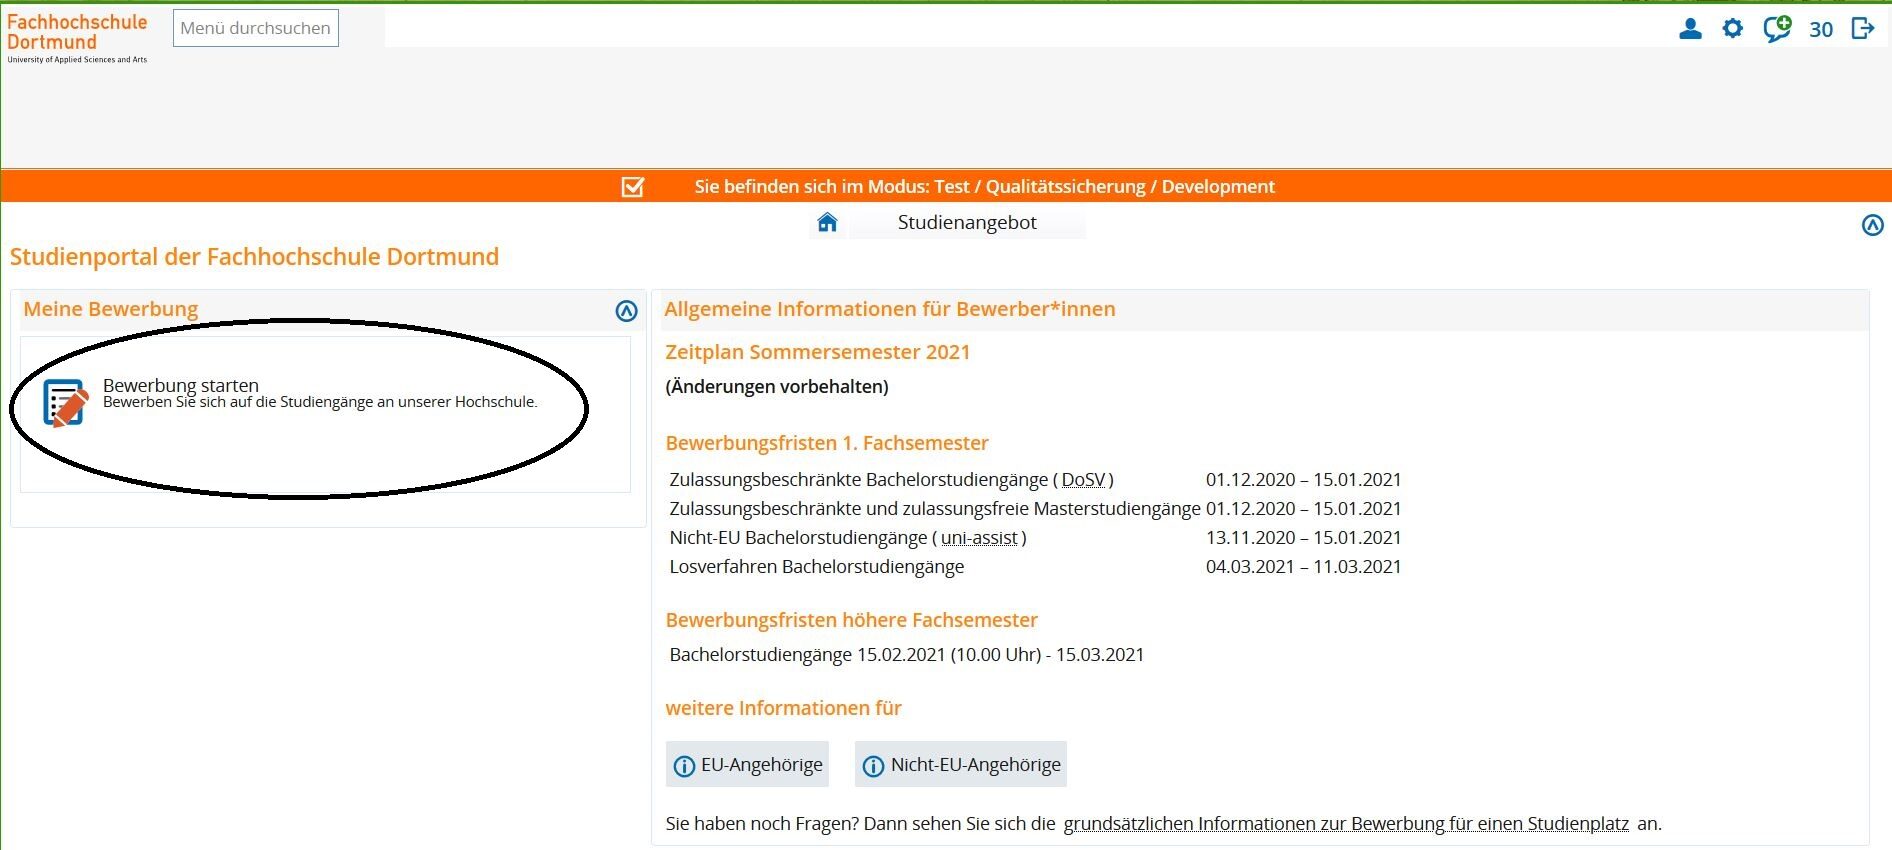Click the checkmark icon in the orange banner
This screenshot has height=850, width=1892.
coord(633,187)
